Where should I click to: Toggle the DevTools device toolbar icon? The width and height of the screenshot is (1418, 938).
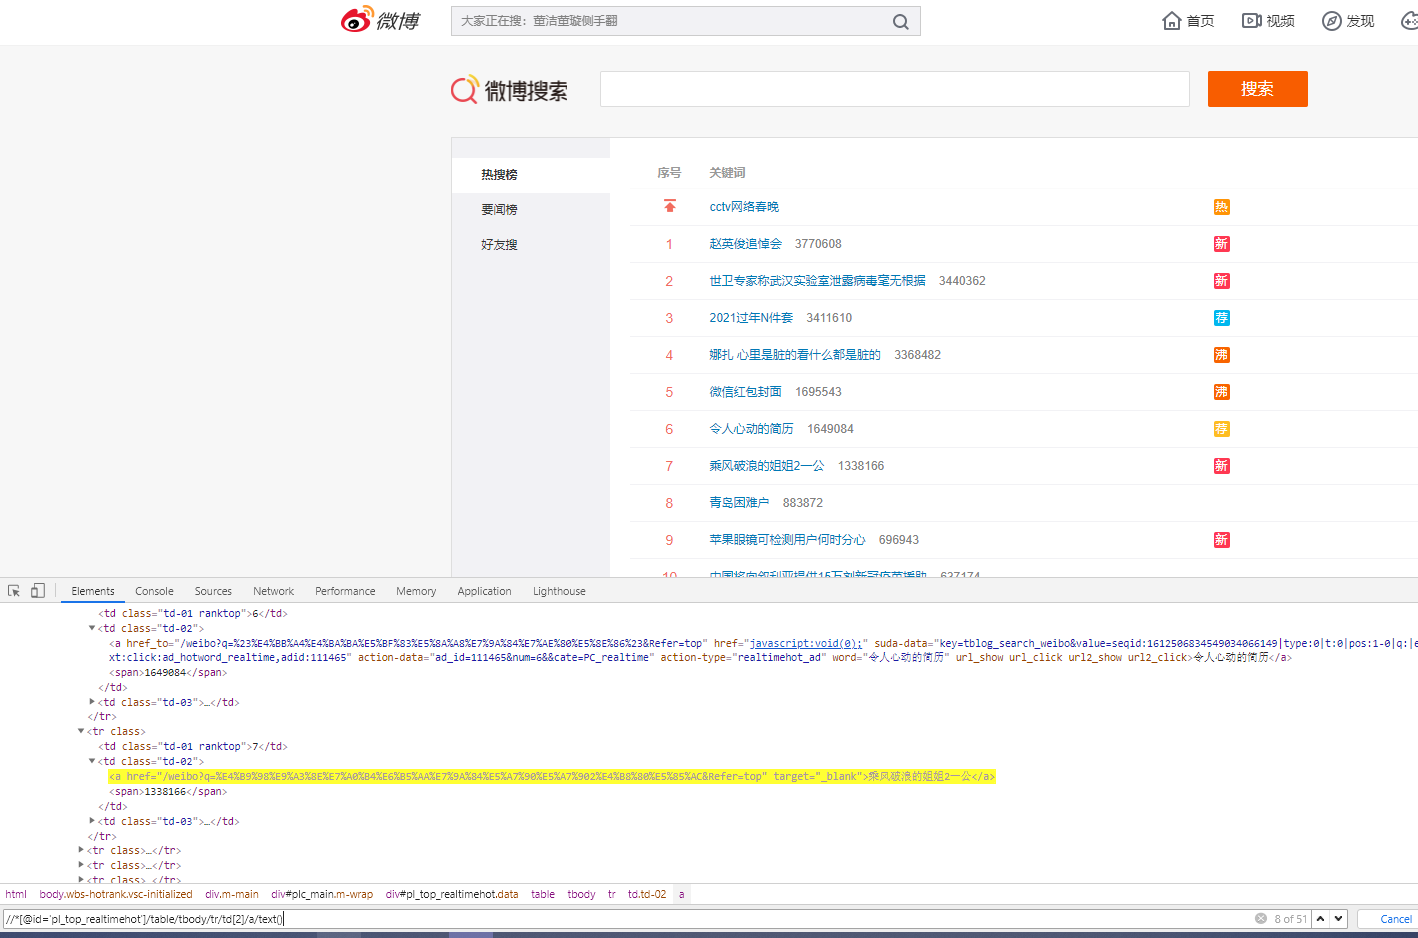(37, 591)
